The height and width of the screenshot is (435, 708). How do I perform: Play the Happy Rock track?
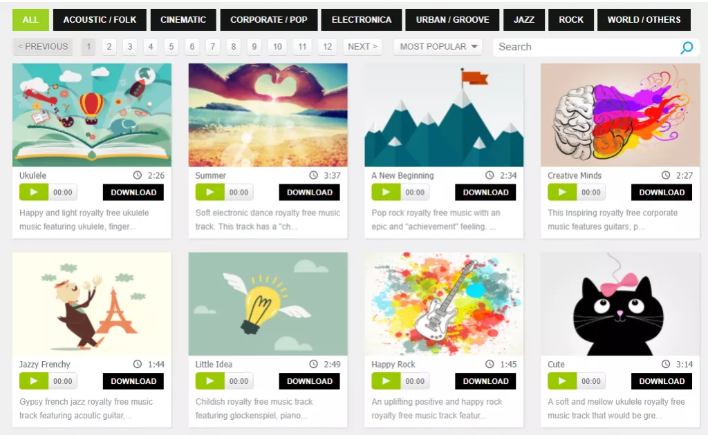coord(386,381)
